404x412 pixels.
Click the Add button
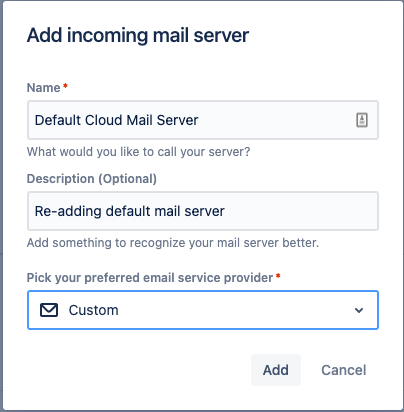click(276, 370)
